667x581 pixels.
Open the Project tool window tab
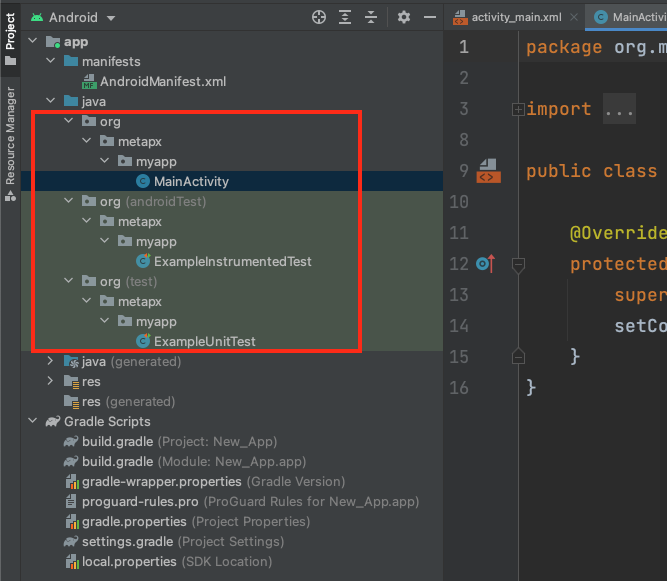10,39
